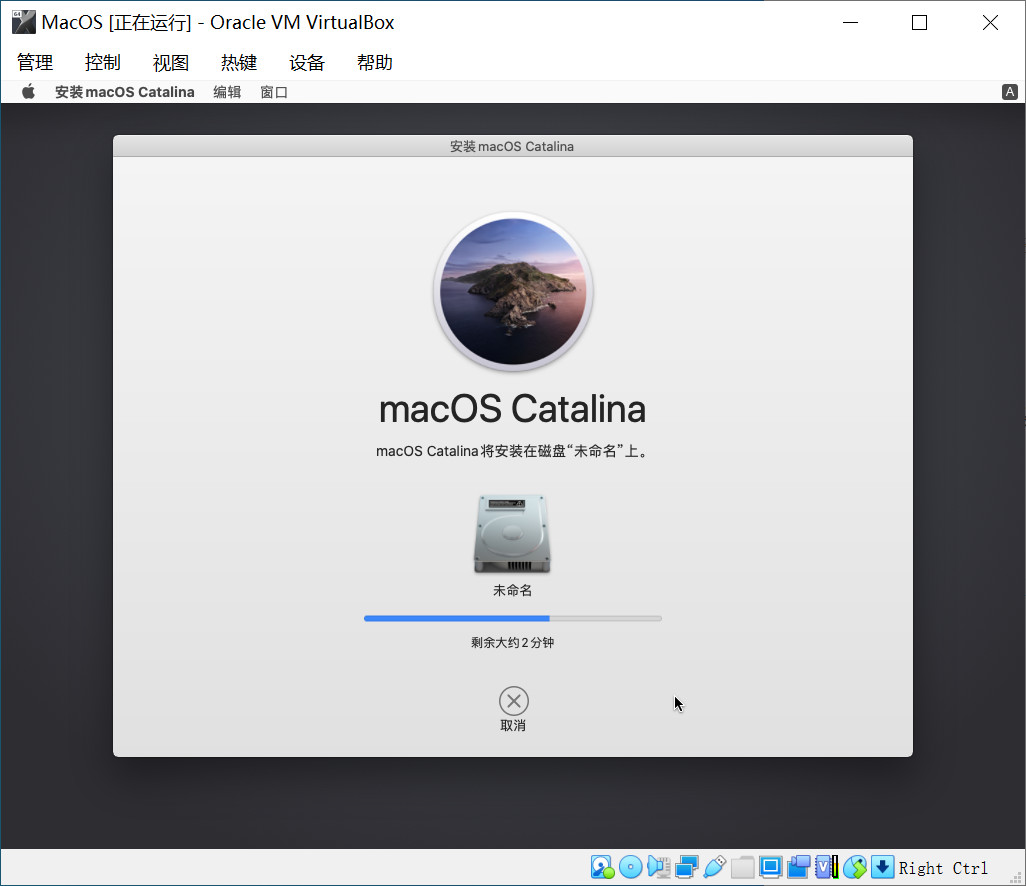Click the installation progress bar
The image size is (1026, 886).
[513, 618]
